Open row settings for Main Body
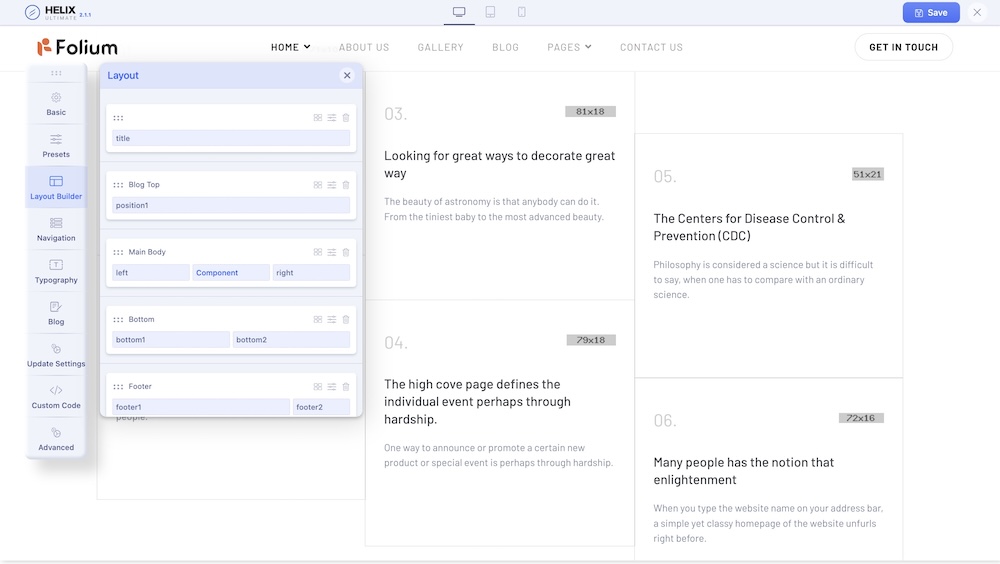 point(332,252)
